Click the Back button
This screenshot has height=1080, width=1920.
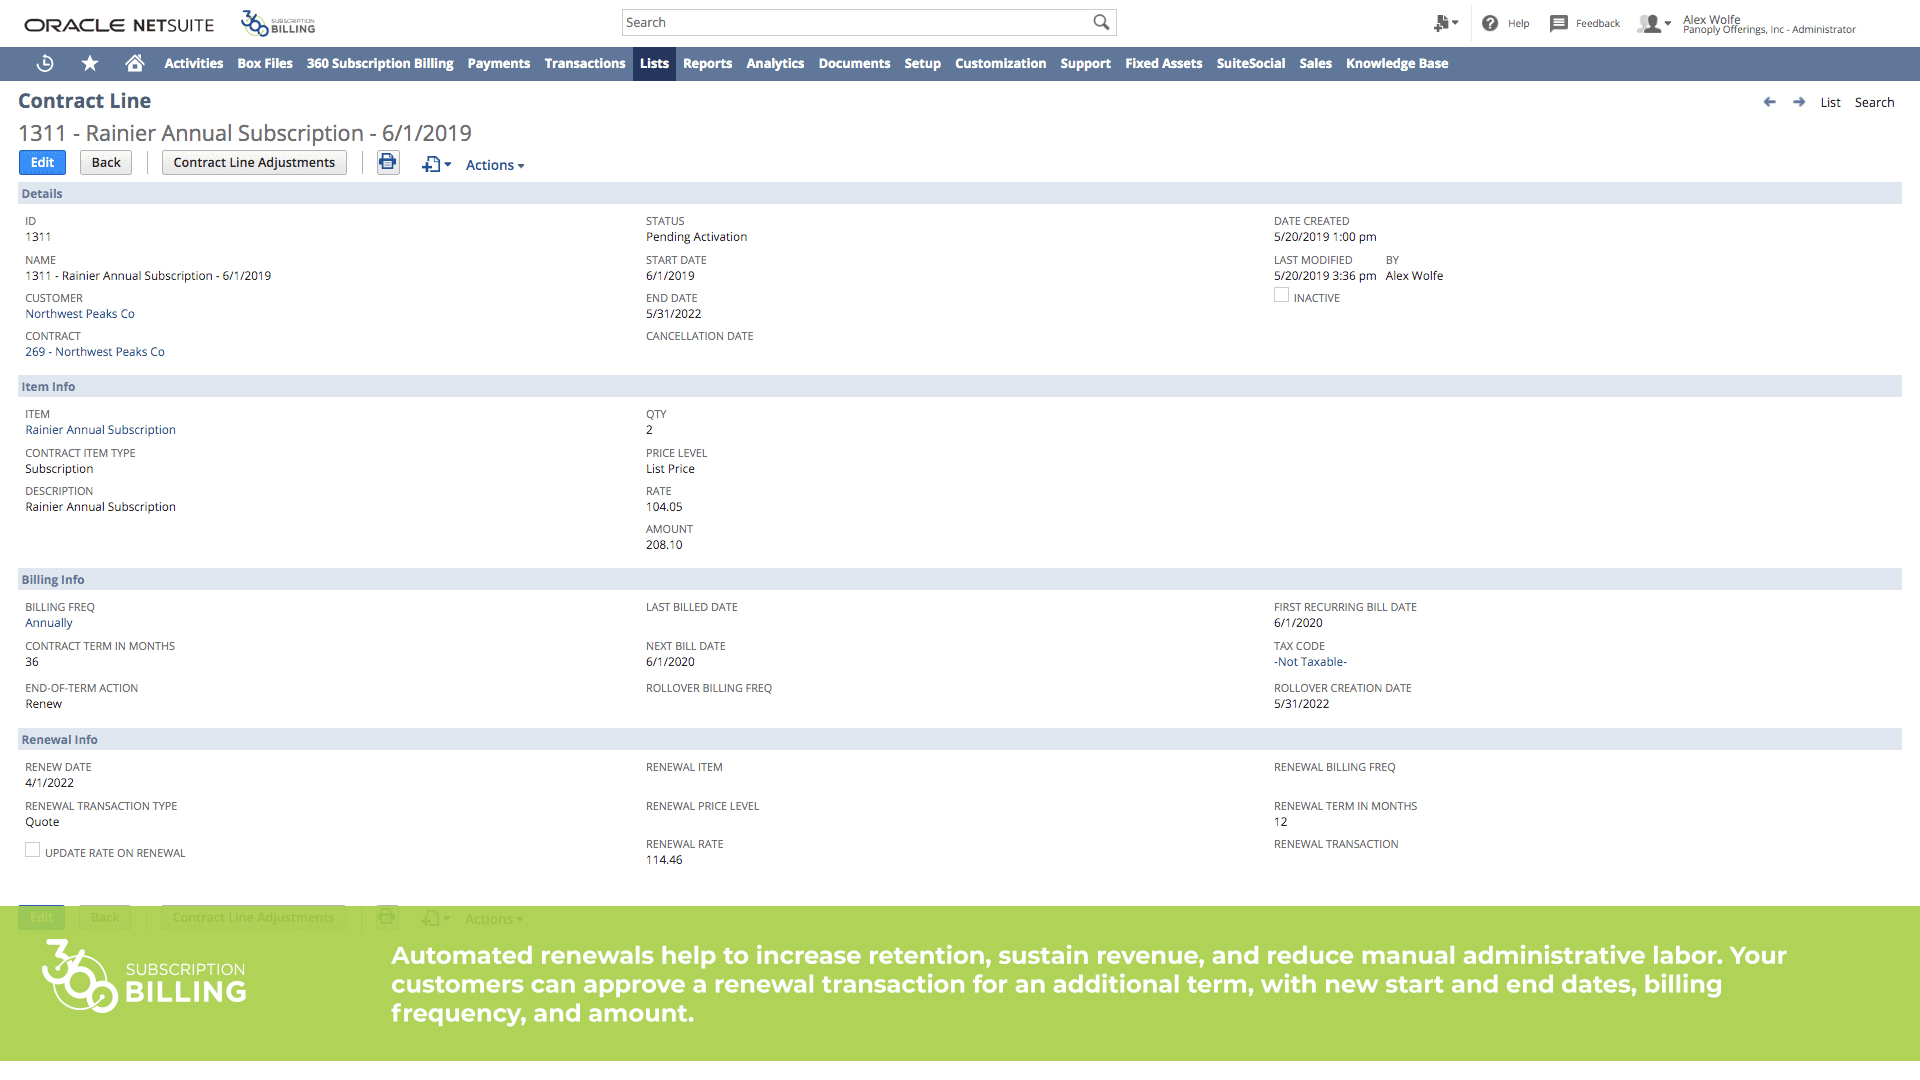coord(106,162)
